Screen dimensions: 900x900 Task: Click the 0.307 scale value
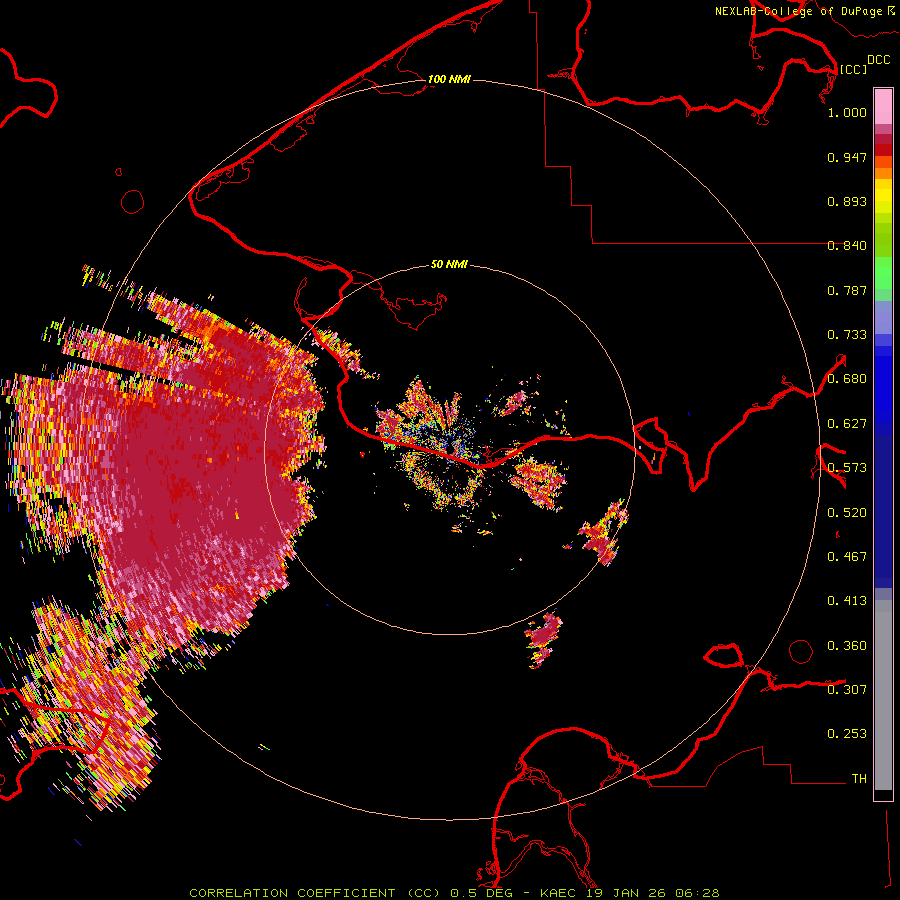847,689
